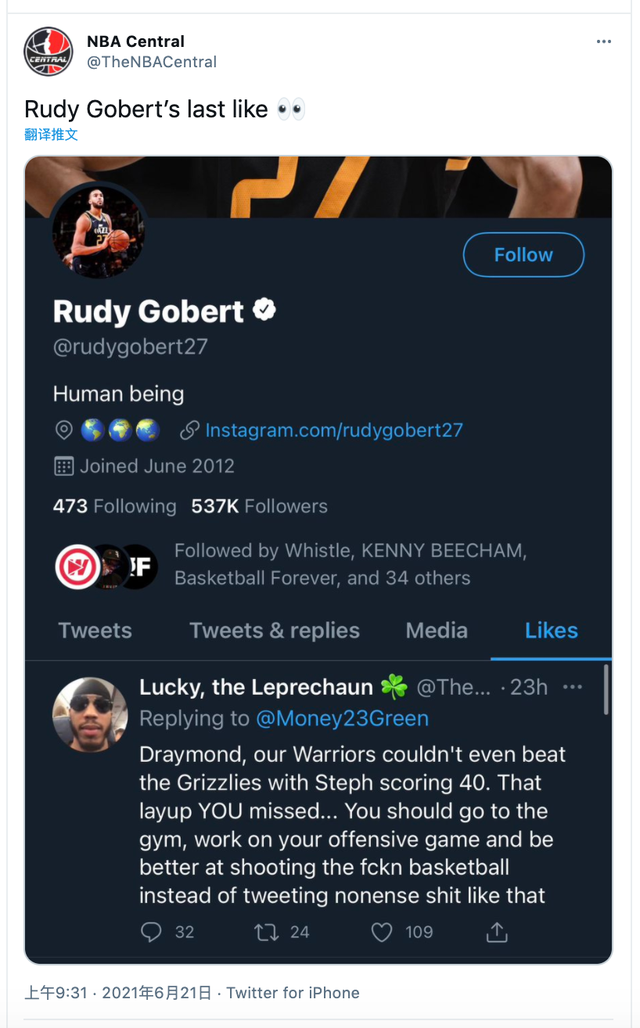Screen dimensions: 640x1028
Task: Open the Media tab
Action: point(436,631)
